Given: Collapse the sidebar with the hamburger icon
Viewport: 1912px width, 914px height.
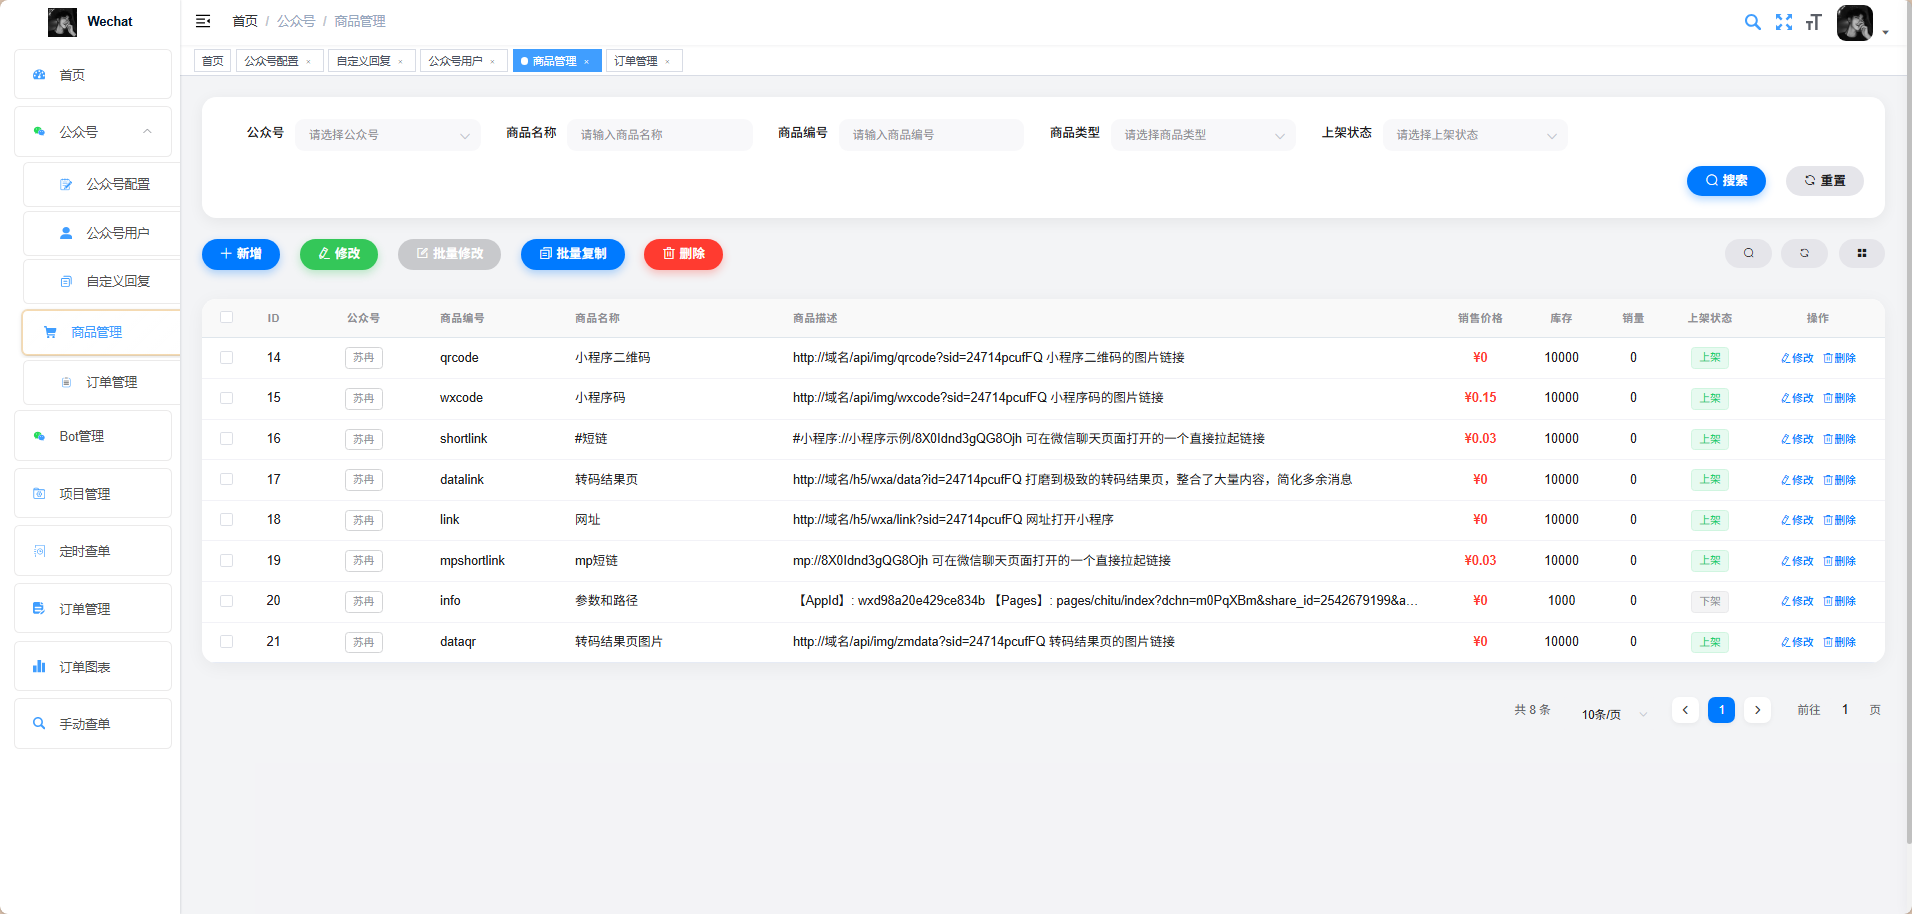Looking at the screenshot, I should (203, 21).
